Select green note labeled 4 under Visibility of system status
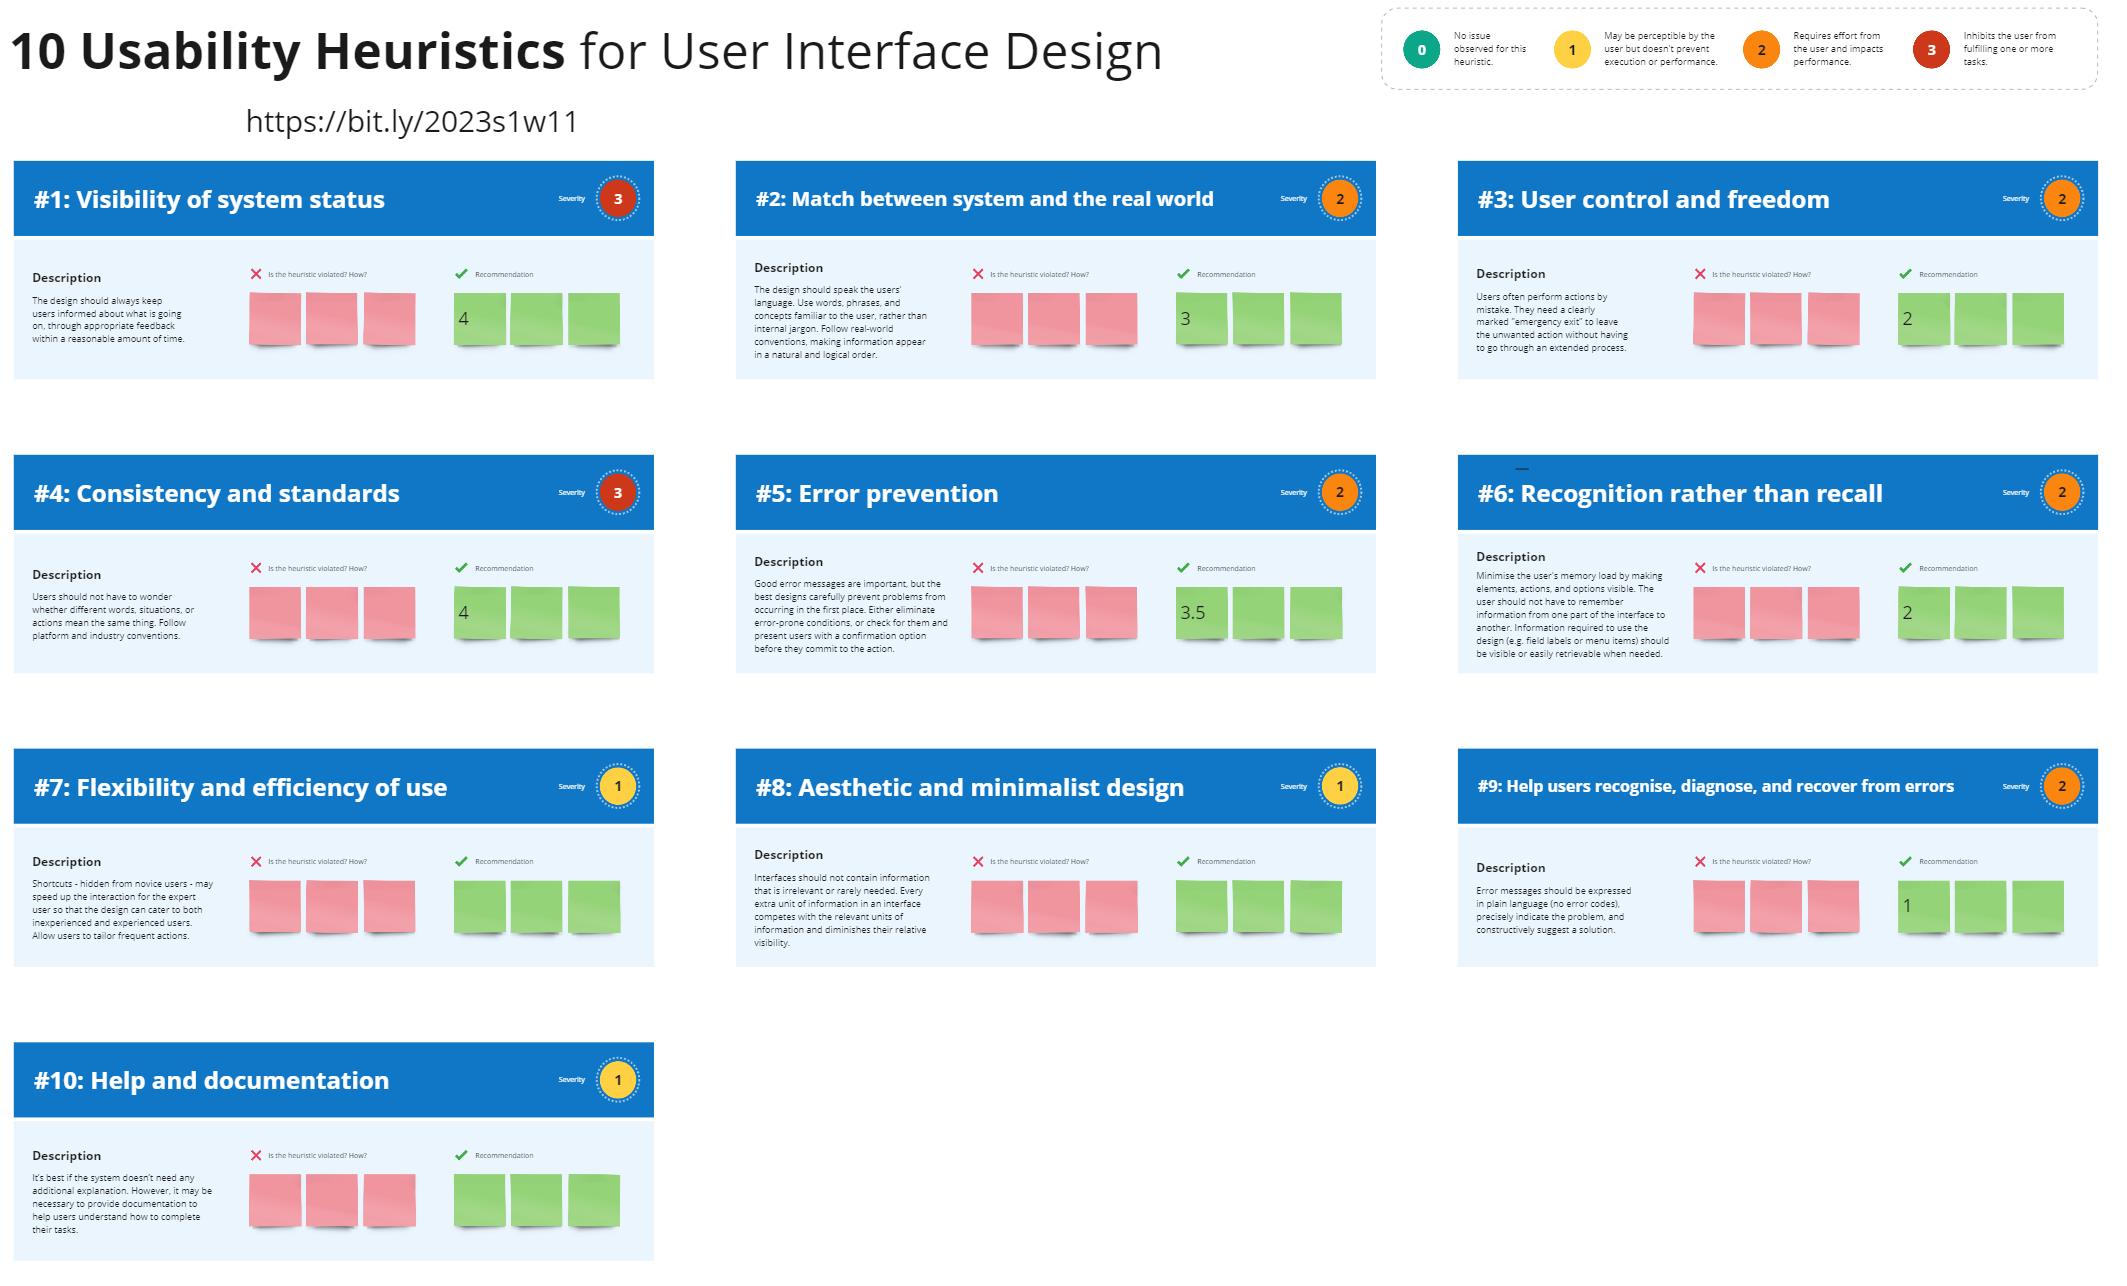This screenshot has width=2127, height=1286. (x=479, y=319)
